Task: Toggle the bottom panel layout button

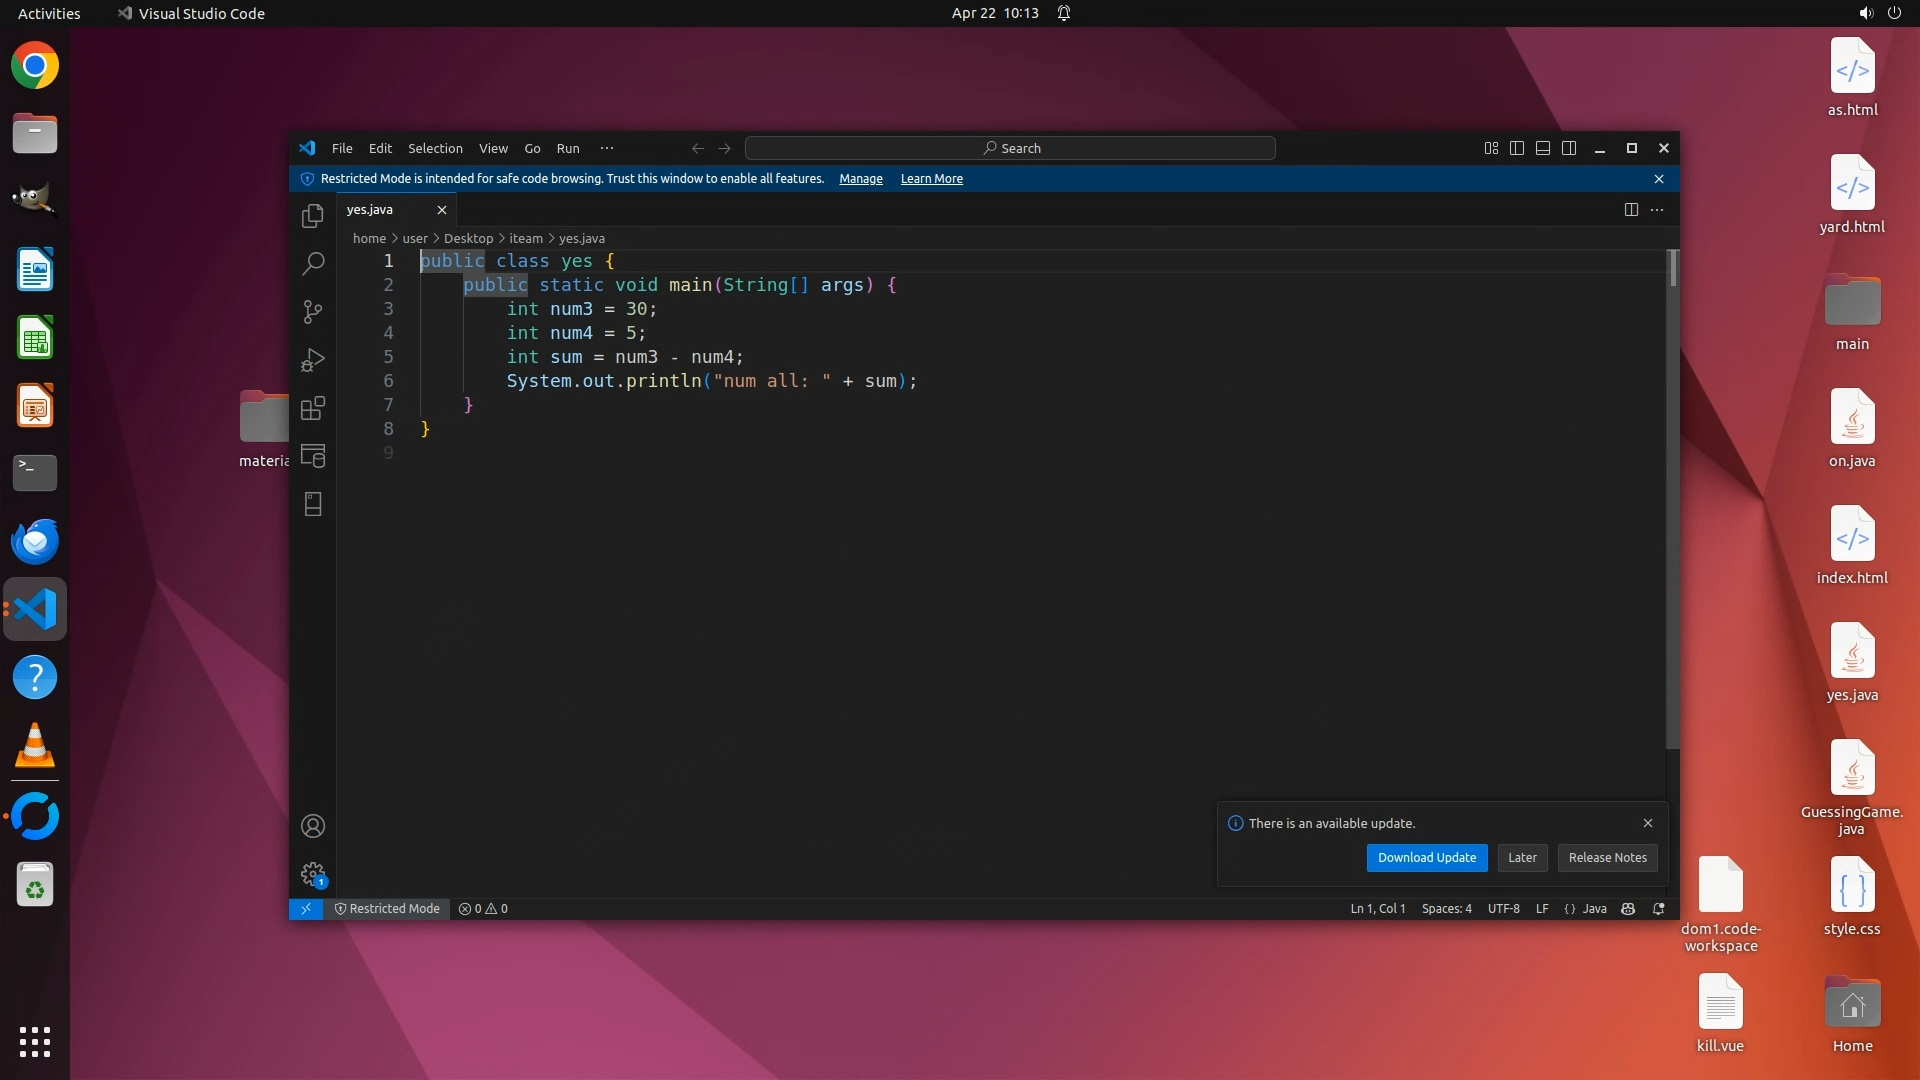Action: (1543, 148)
